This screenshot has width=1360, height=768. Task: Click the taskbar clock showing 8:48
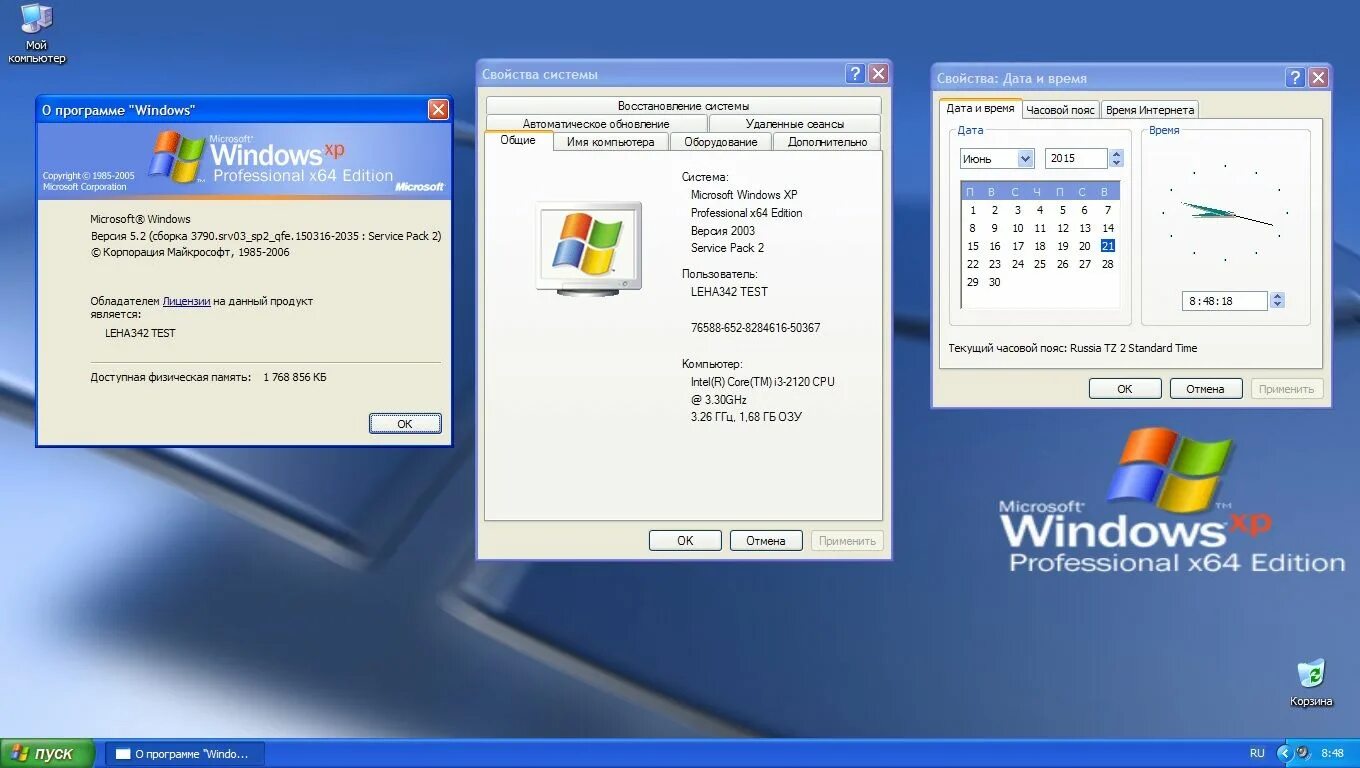click(1333, 753)
